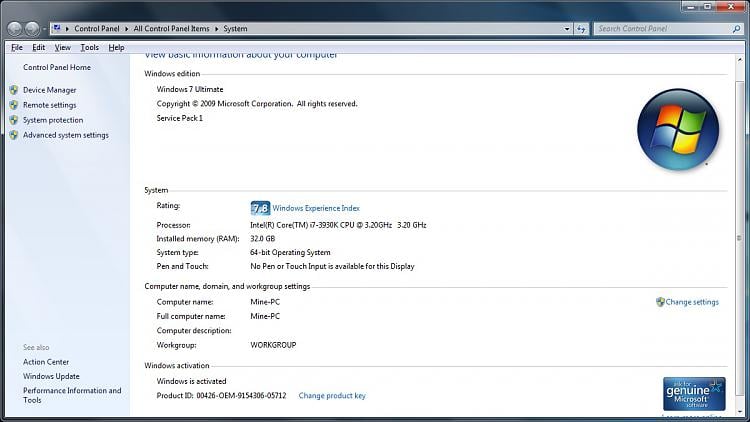Viewport: 750px width, 422px height.
Task: Select the System breadcrumb
Action: (235, 29)
